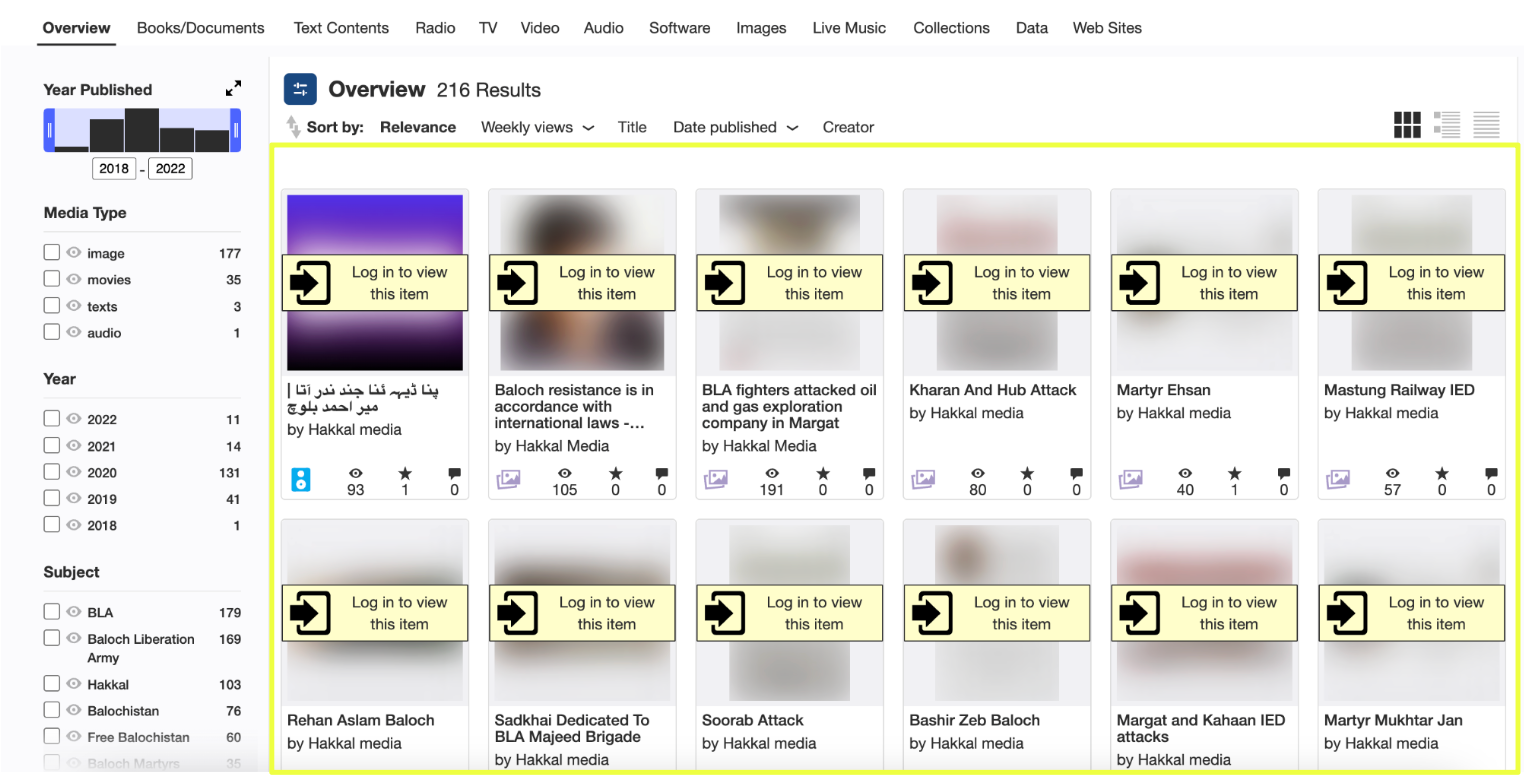The height and width of the screenshot is (782, 1524).
Task: Open the Live Music tab
Action: [x=848, y=28]
